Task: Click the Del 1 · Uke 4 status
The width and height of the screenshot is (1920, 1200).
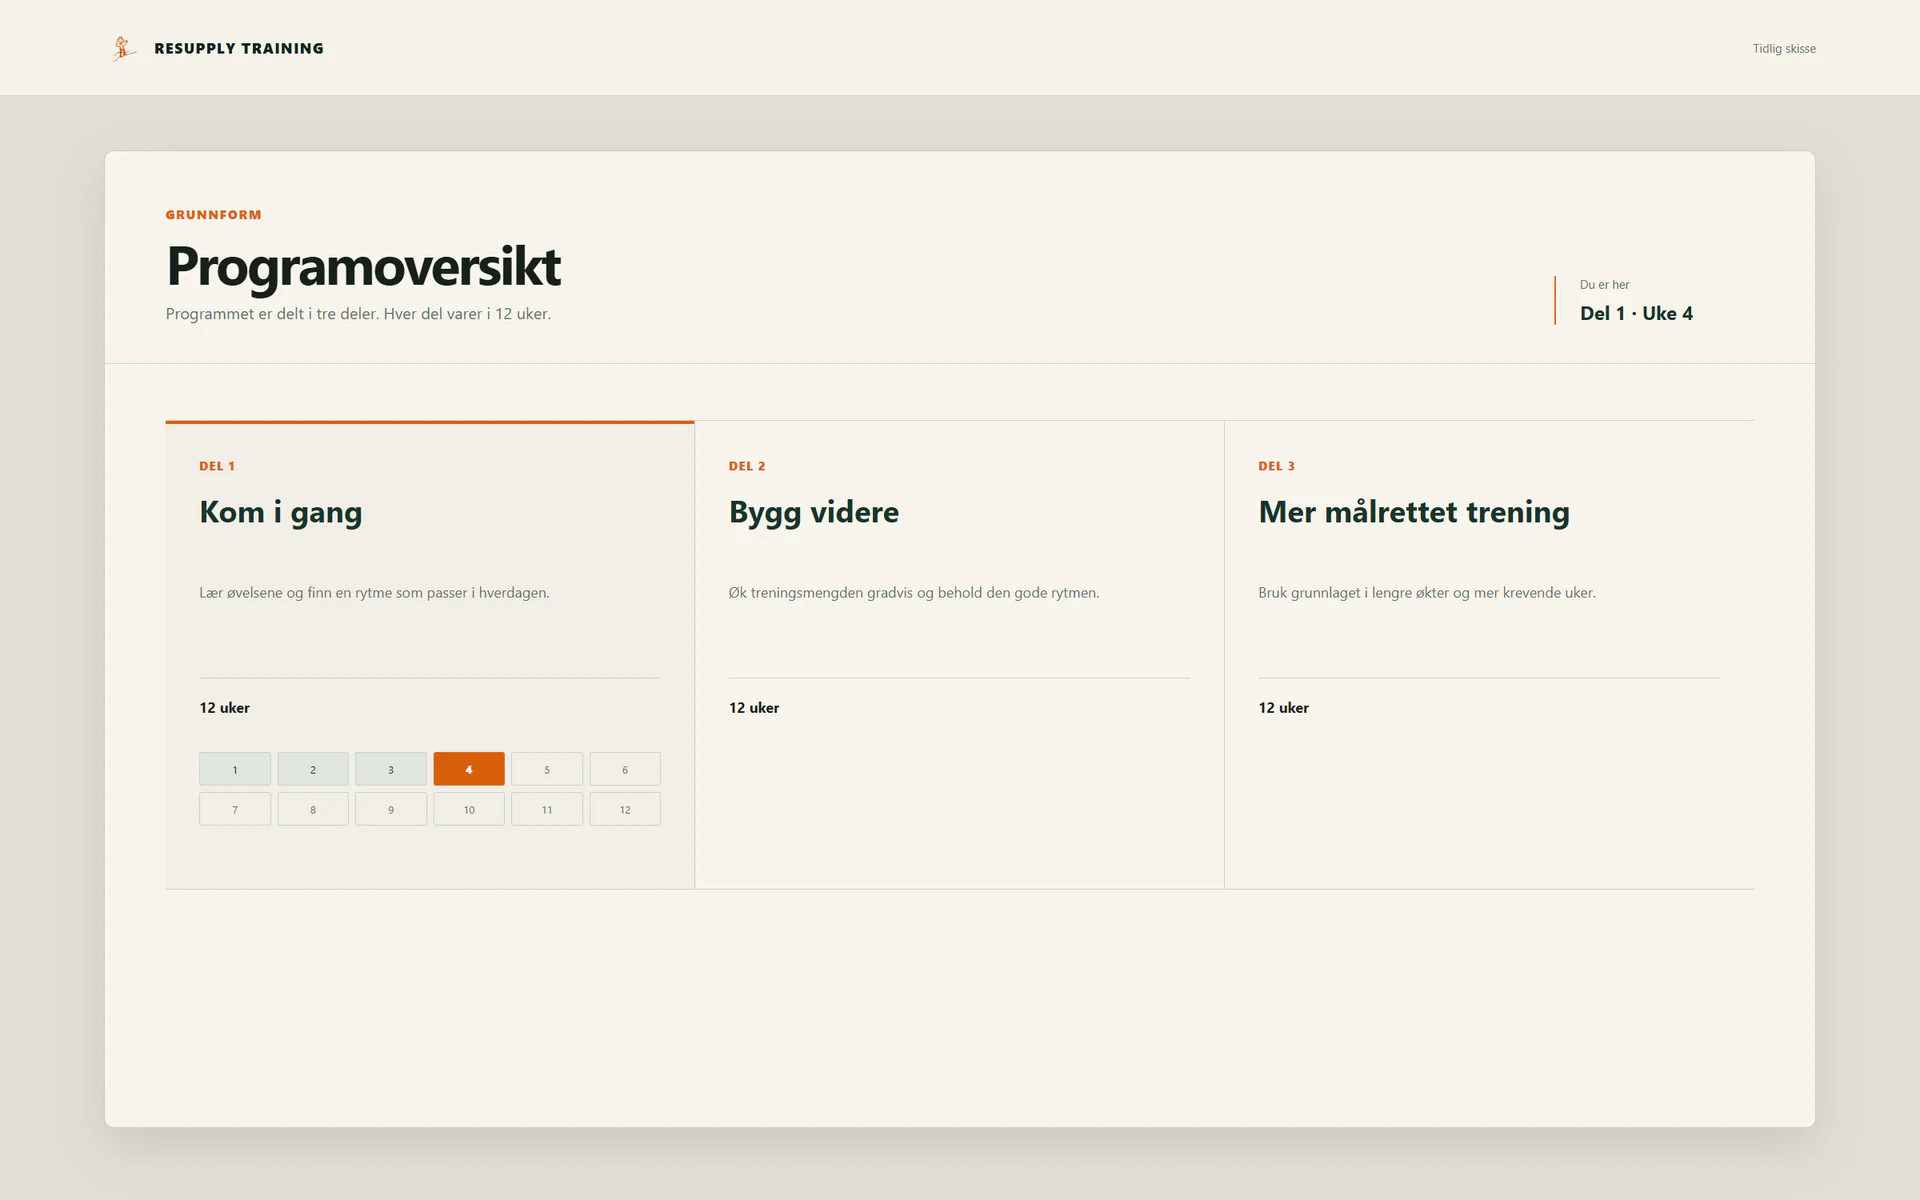Action: coord(1636,313)
